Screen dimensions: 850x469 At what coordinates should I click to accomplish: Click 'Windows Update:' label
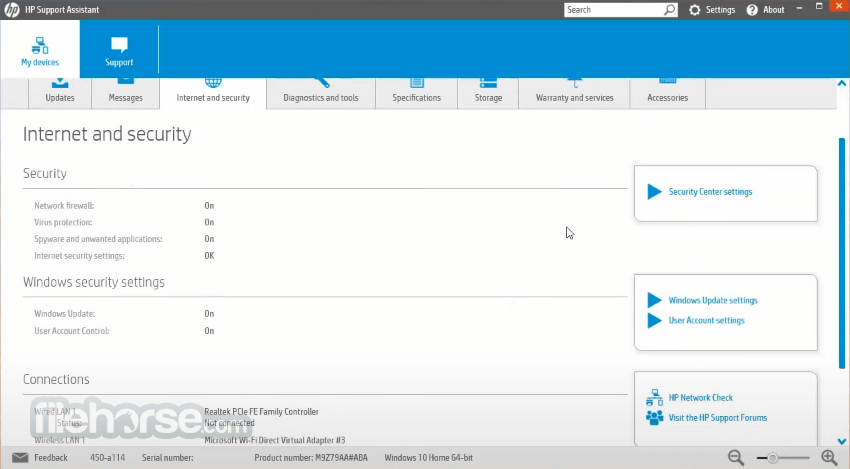pyautogui.click(x=65, y=313)
